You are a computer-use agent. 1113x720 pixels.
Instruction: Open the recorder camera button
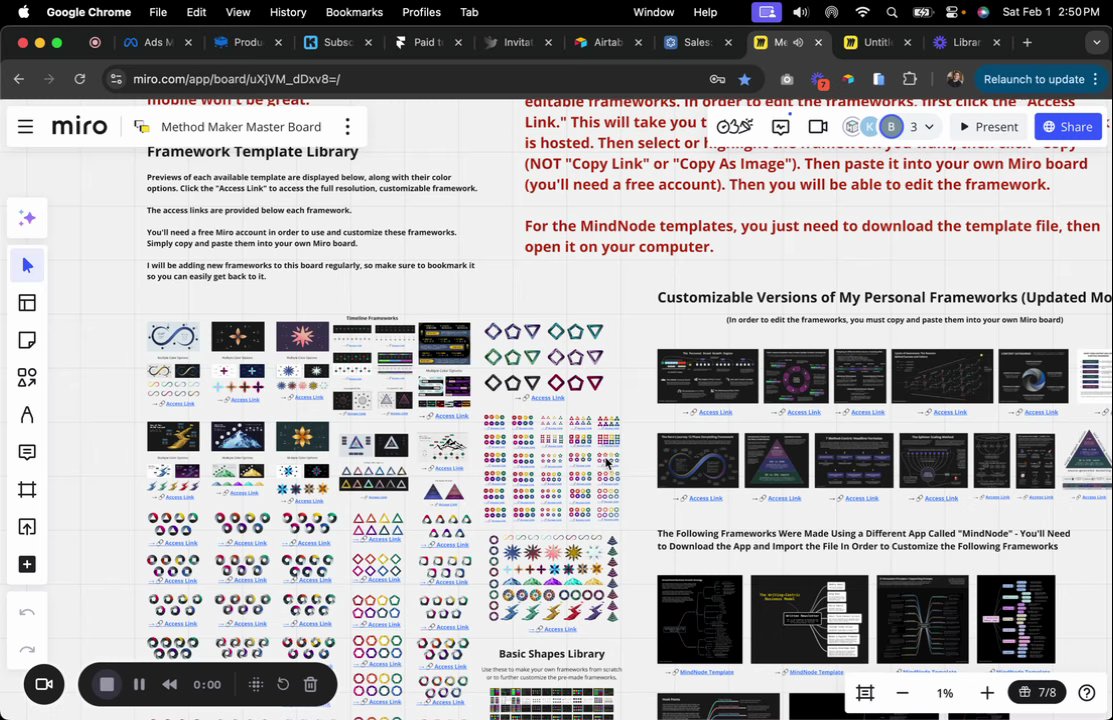44,684
